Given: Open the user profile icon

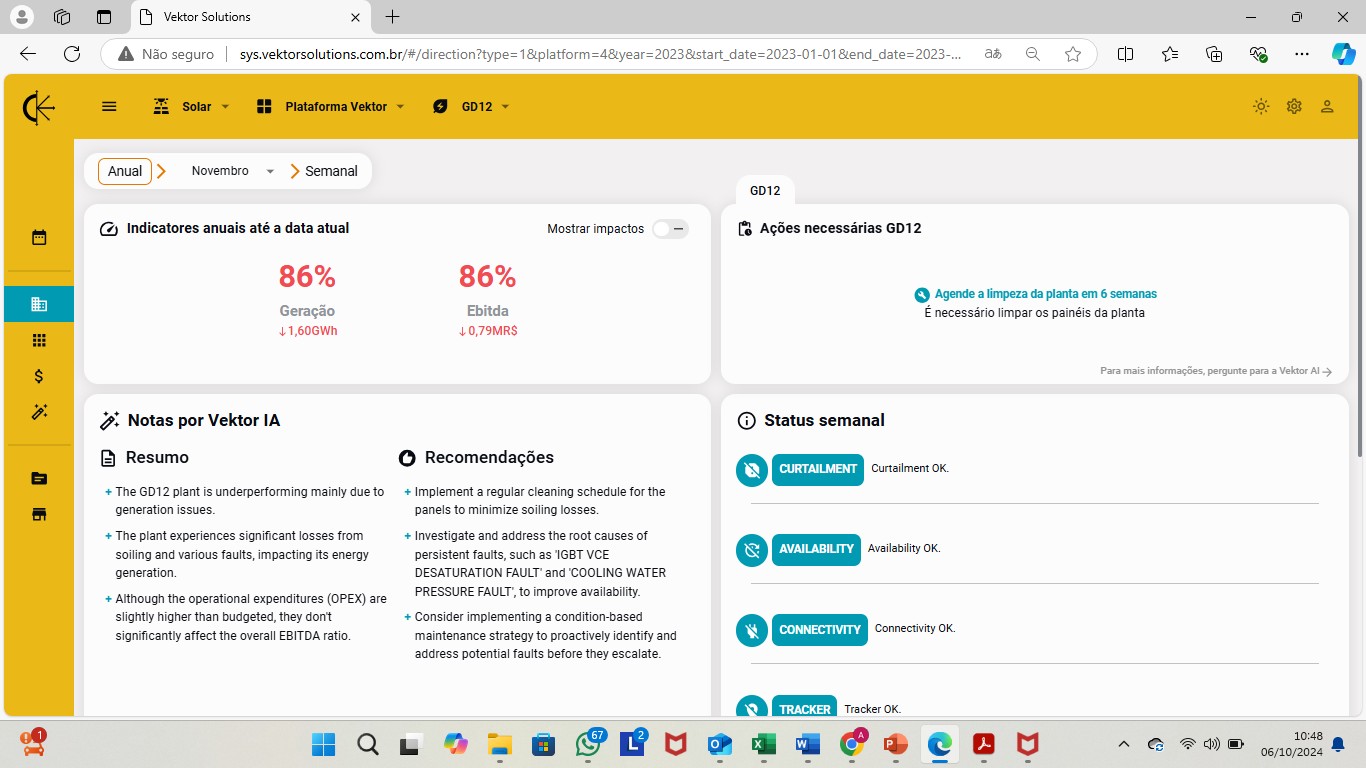Looking at the screenshot, I should tap(1327, 107).
